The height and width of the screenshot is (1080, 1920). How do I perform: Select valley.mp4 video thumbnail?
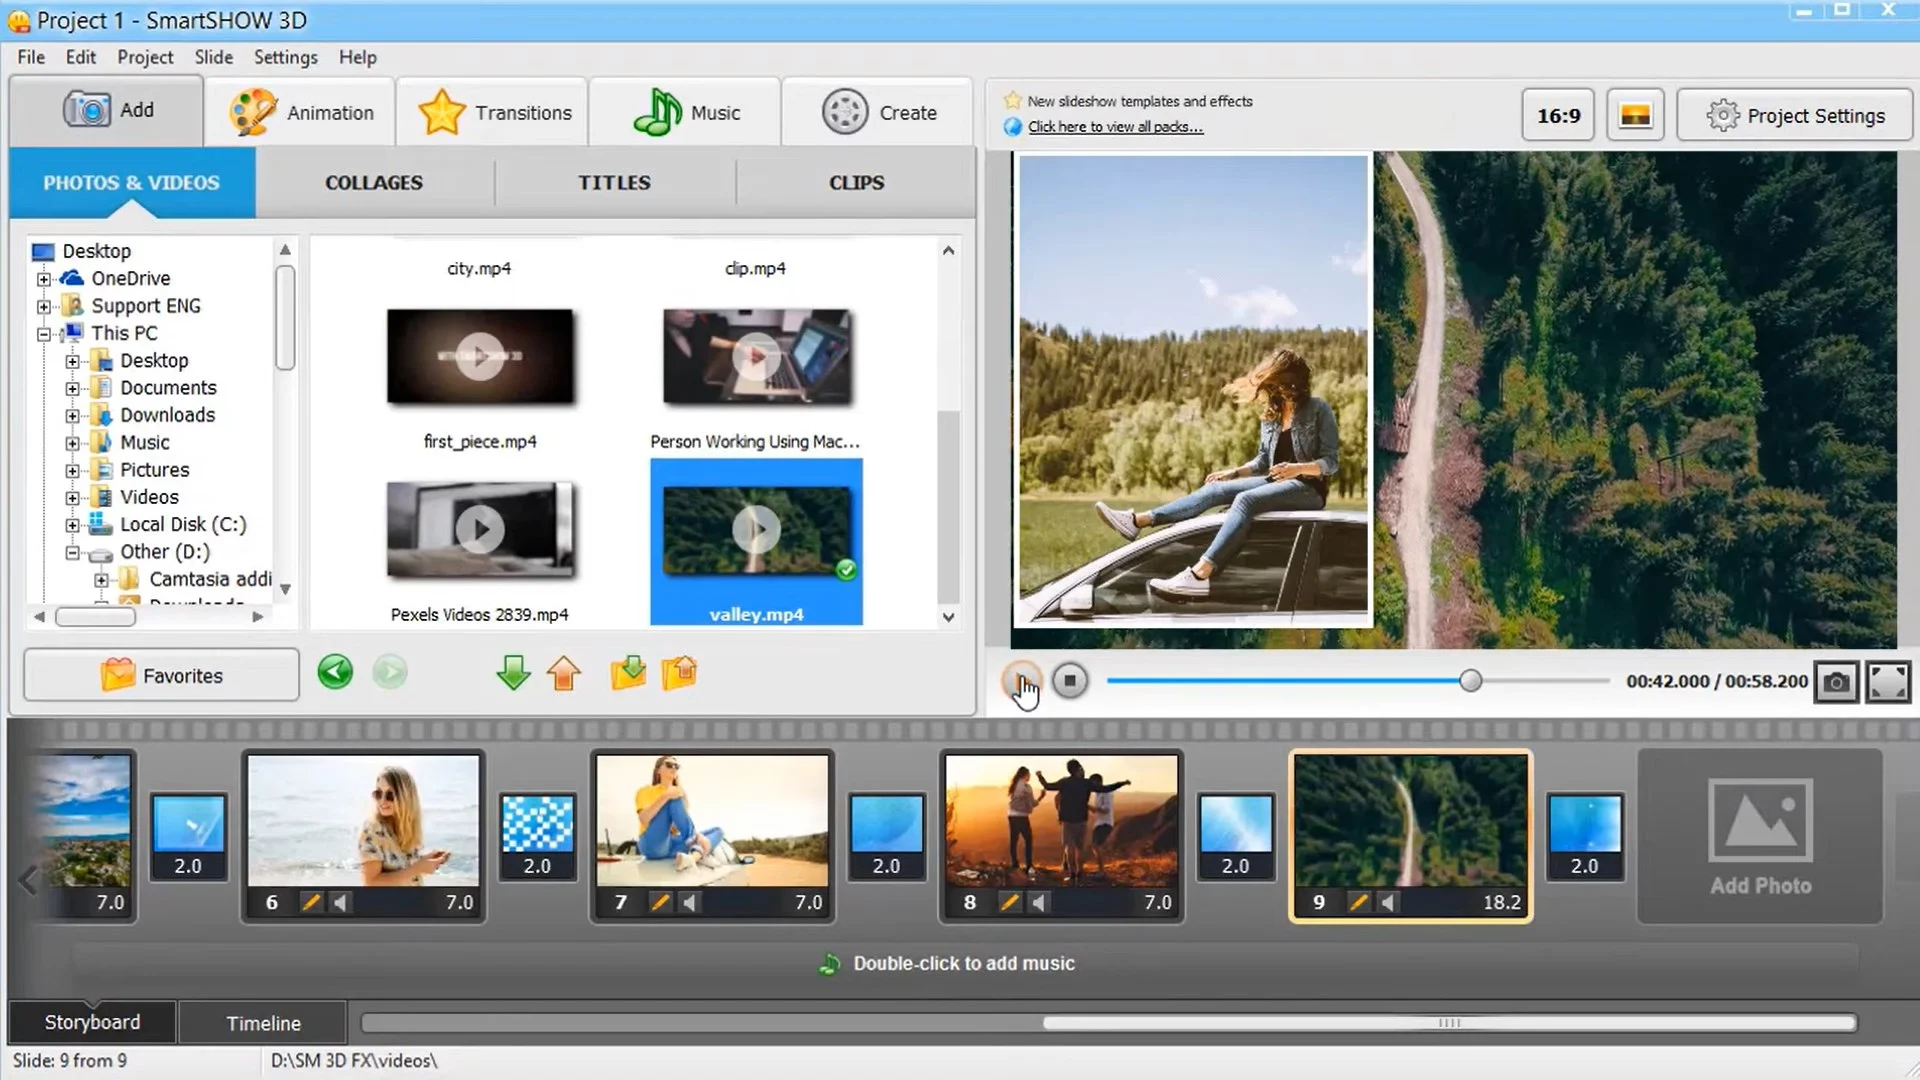pos(757,530)
